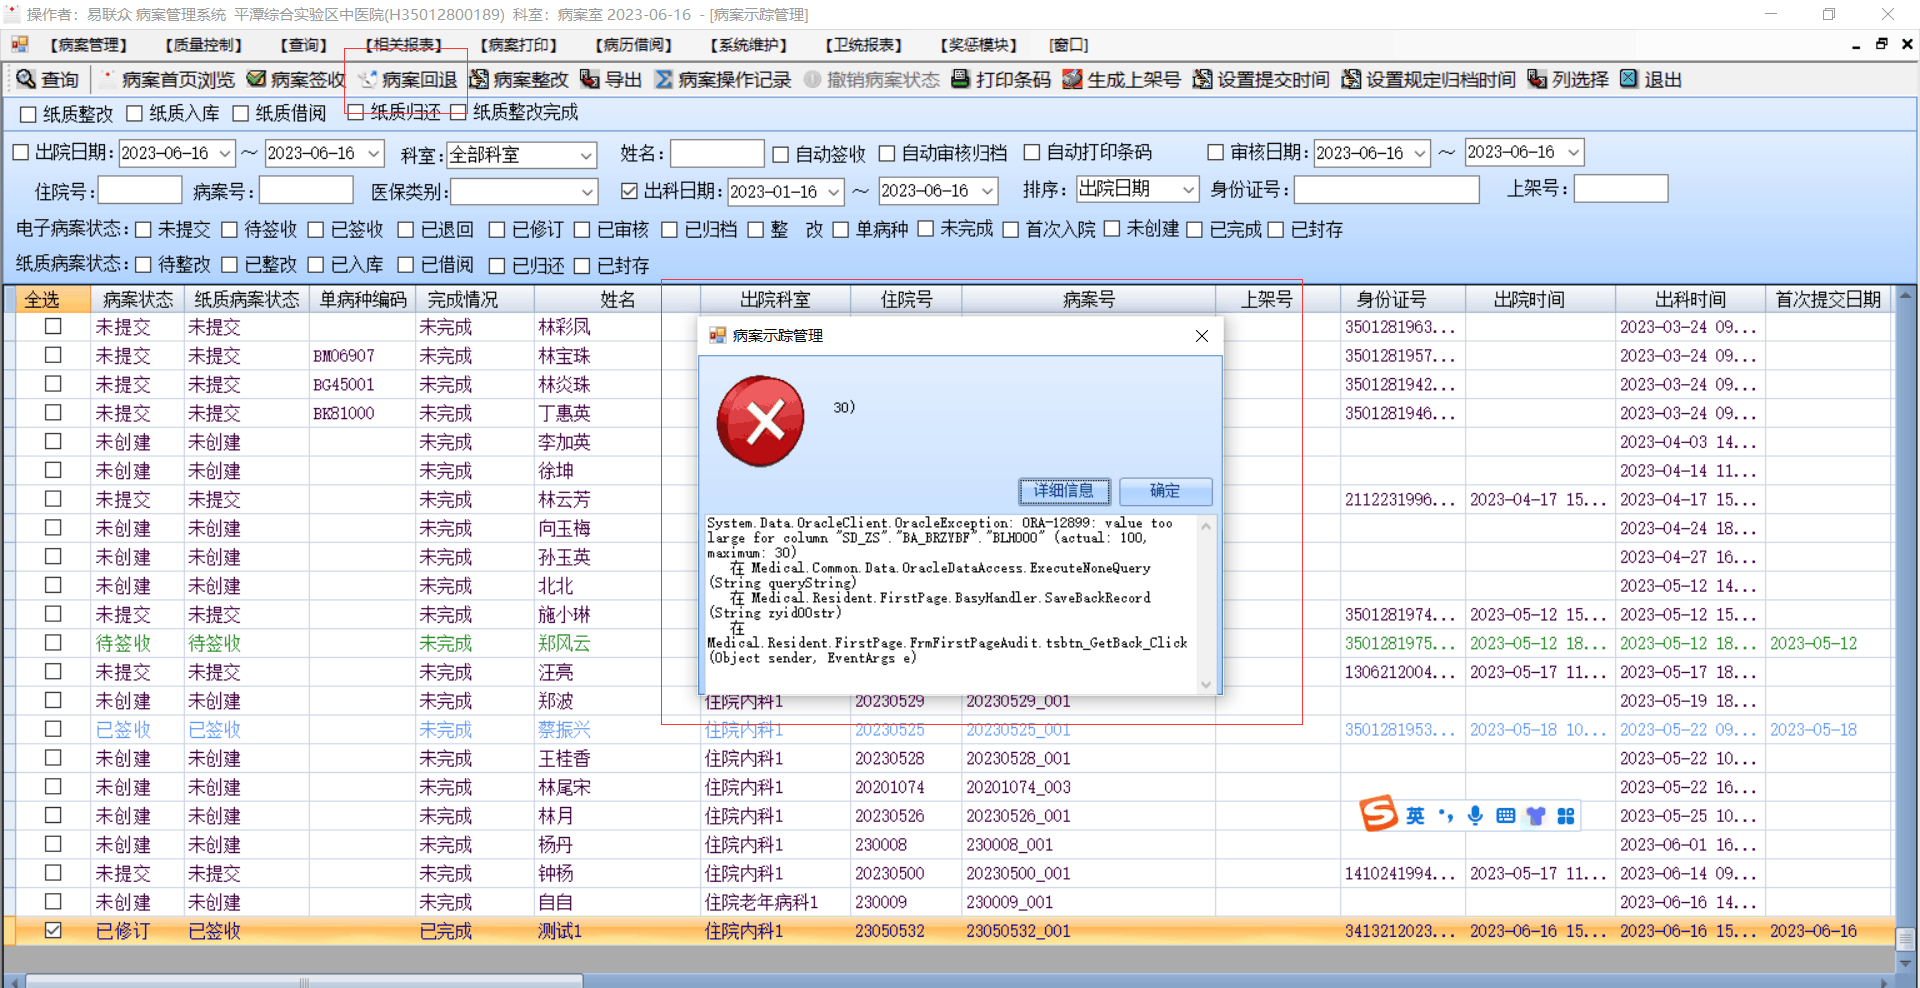Image resolution: width=1920 pixels, height=988 pixels.
Task: Click 生成上架号 in the toolbar
Action: pyautogui.click(x=1121, y=79)
